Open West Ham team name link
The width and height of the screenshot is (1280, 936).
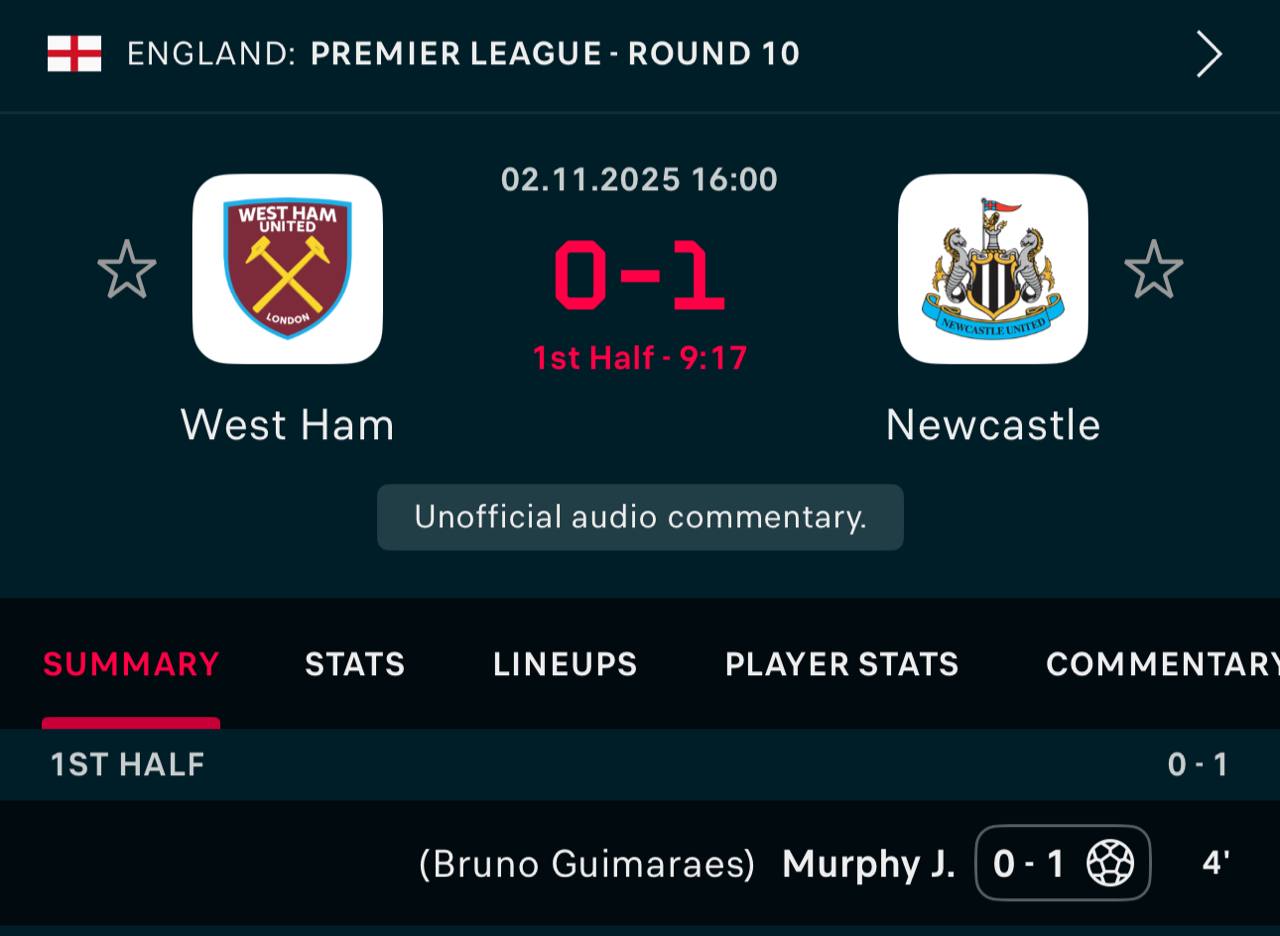tap(288, 425)
